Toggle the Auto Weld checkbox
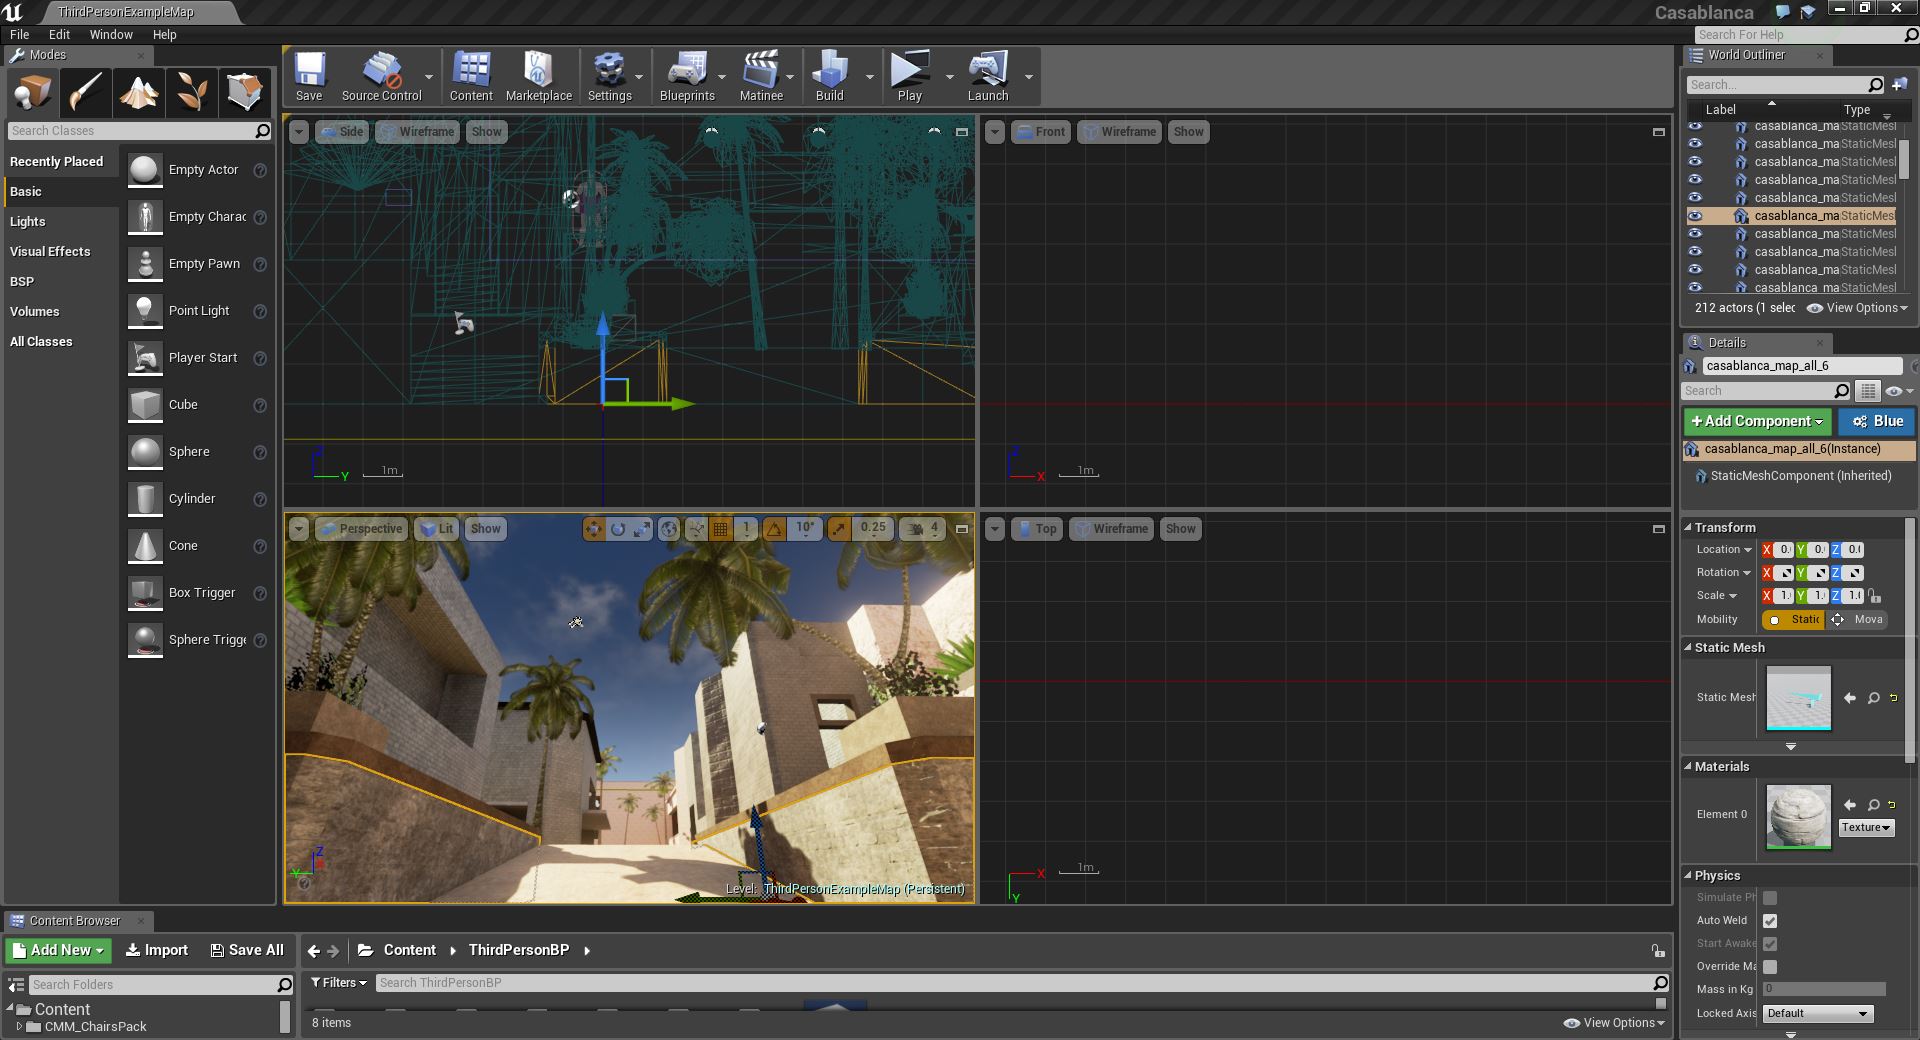 [1770, 921]
